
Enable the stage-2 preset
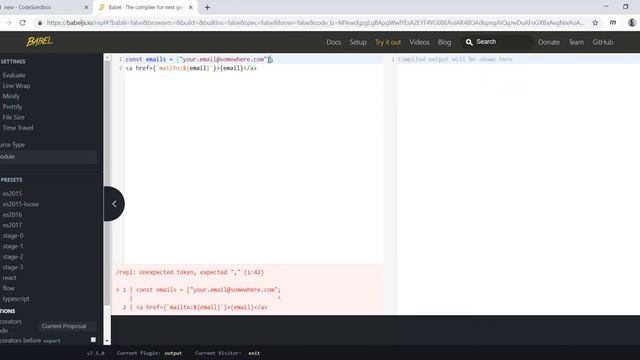click(x=13, y=257)
